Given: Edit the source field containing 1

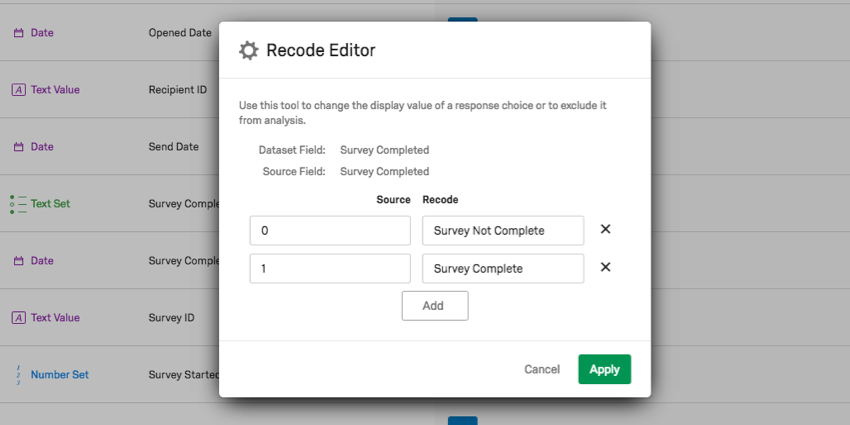Looking at the screenshot, I should [x=330, y=268].
